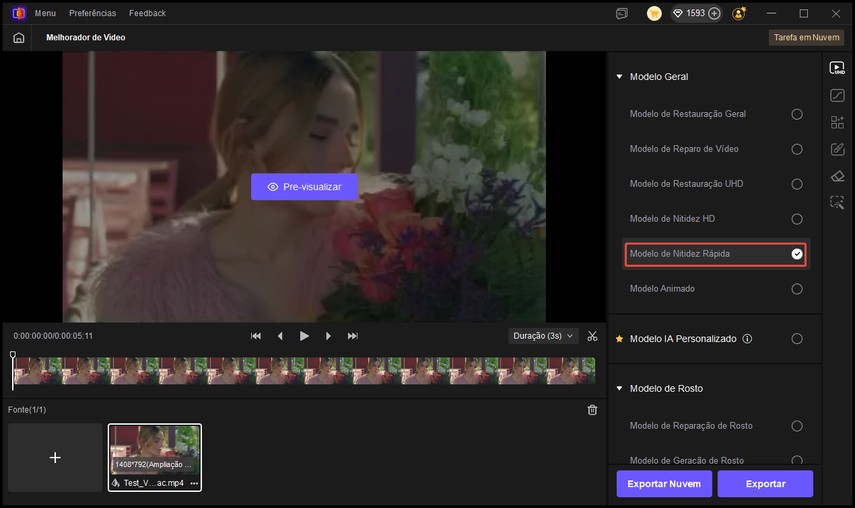This screenshot has width=855, height=508.
Task: Skip to the start of video
Action: [x=256, y=336]
